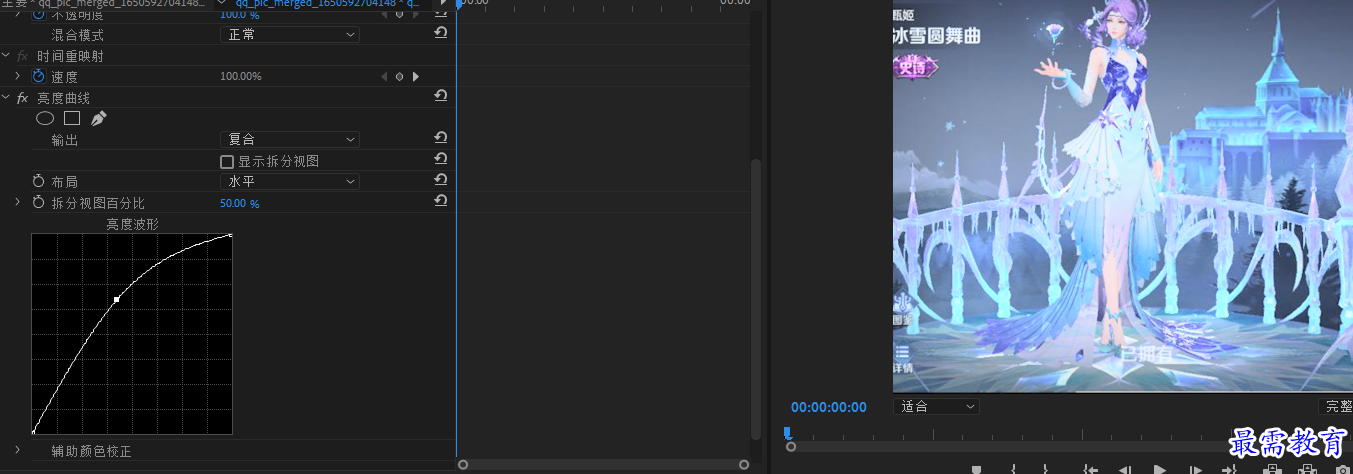Viewport: 1353px width, 474px height.
Task: Toggle the fx switch for 时间重映射
Action: 22,56
